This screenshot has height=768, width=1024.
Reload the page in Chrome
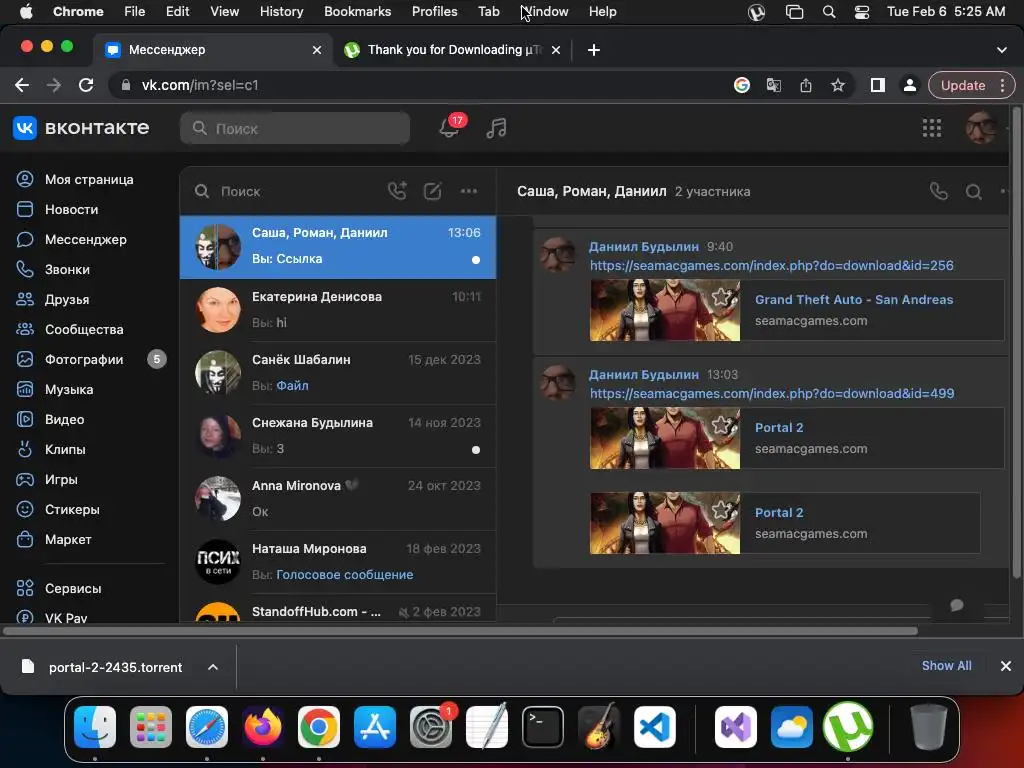86,85
